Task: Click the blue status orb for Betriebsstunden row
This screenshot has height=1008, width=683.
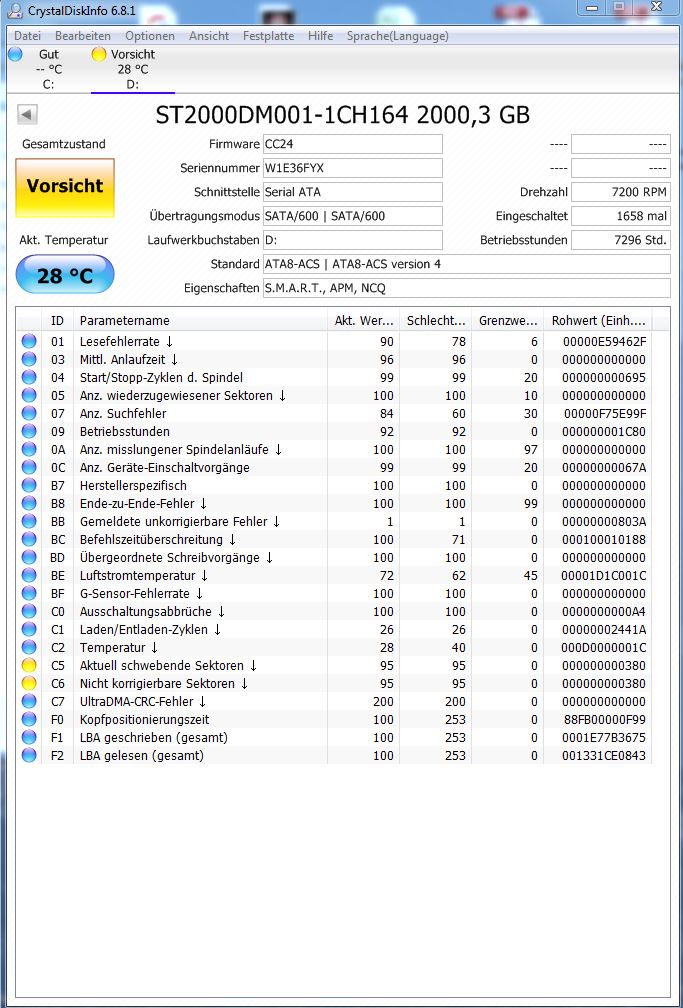Action: pos(29,431)
